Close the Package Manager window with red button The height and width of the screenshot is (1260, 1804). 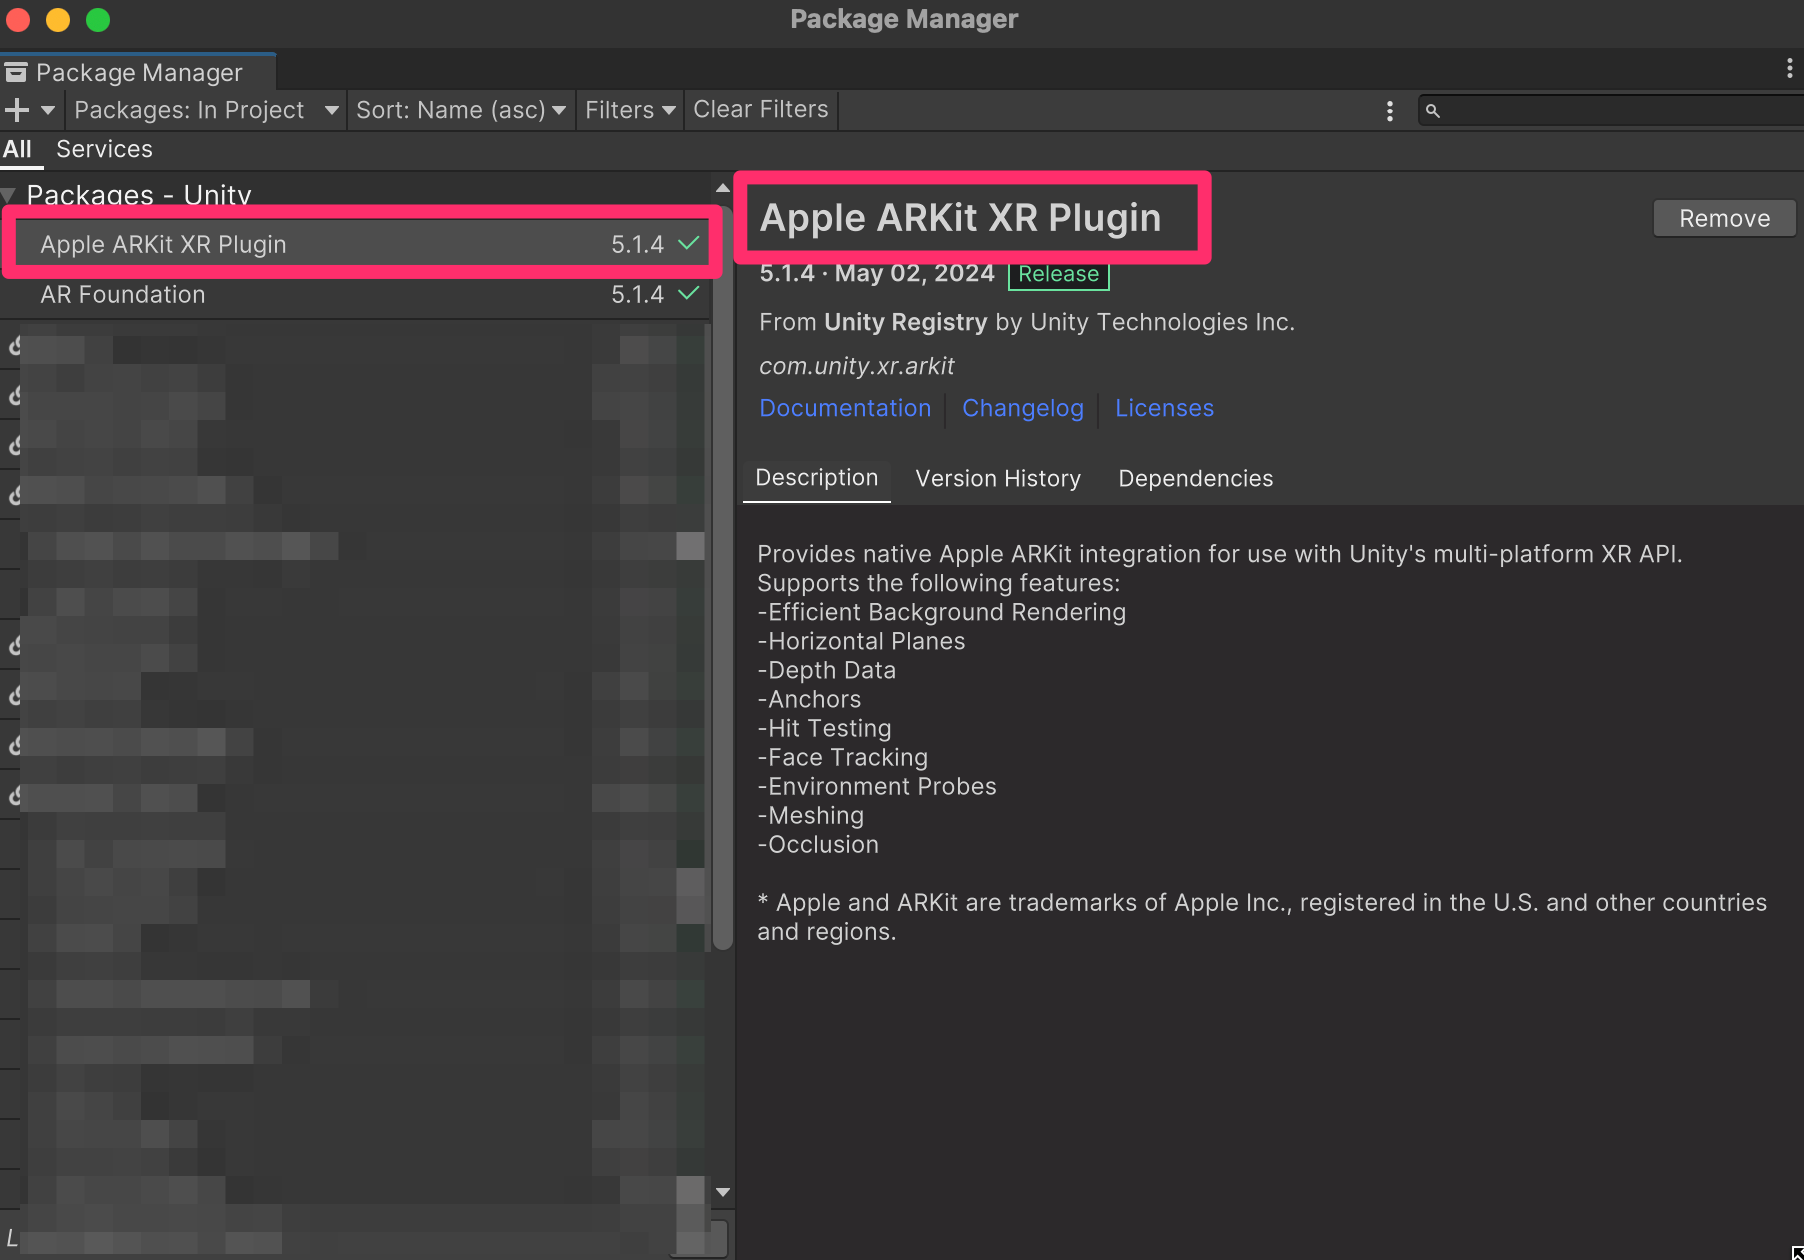(18, 19)
